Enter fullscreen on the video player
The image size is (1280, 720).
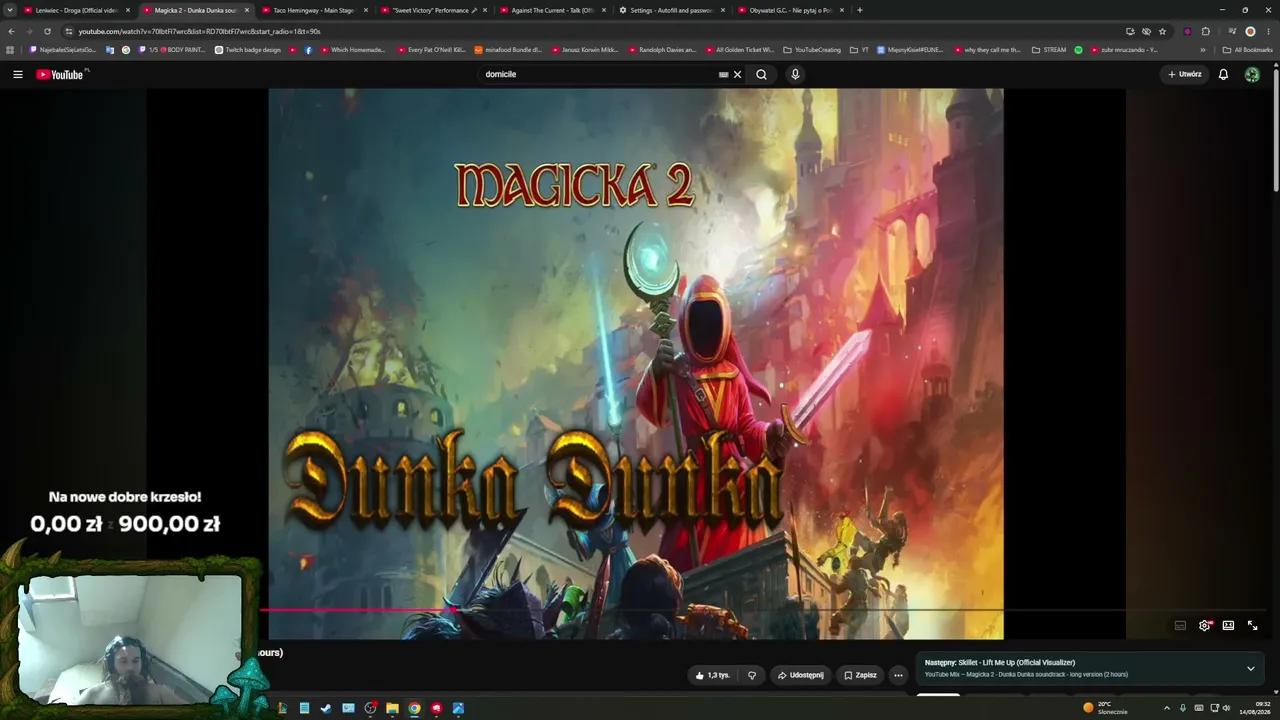pyautogui.click(x=1252, y=626)
